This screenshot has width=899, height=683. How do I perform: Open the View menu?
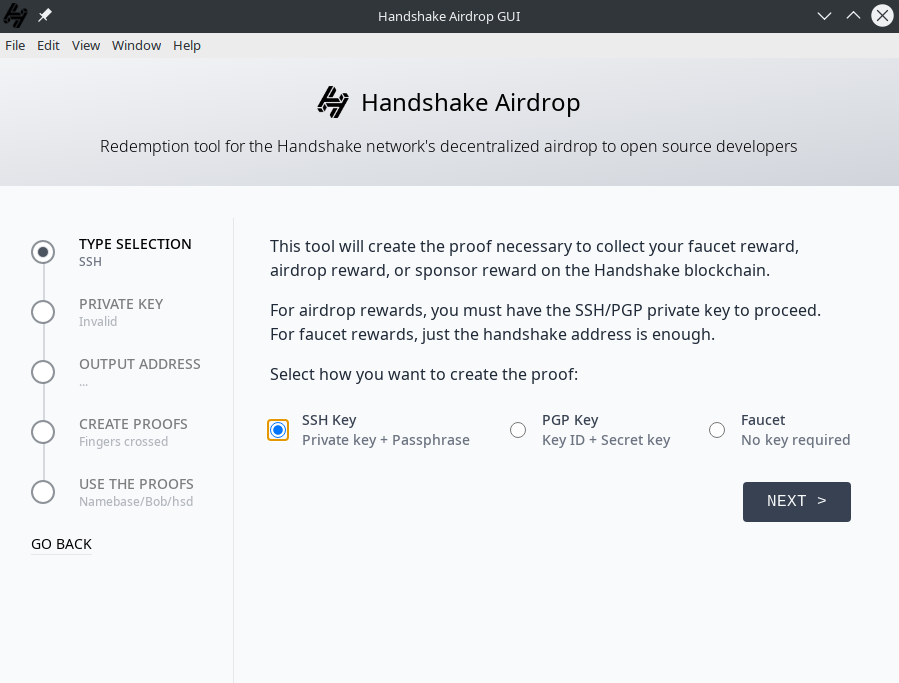click(85, 45)
